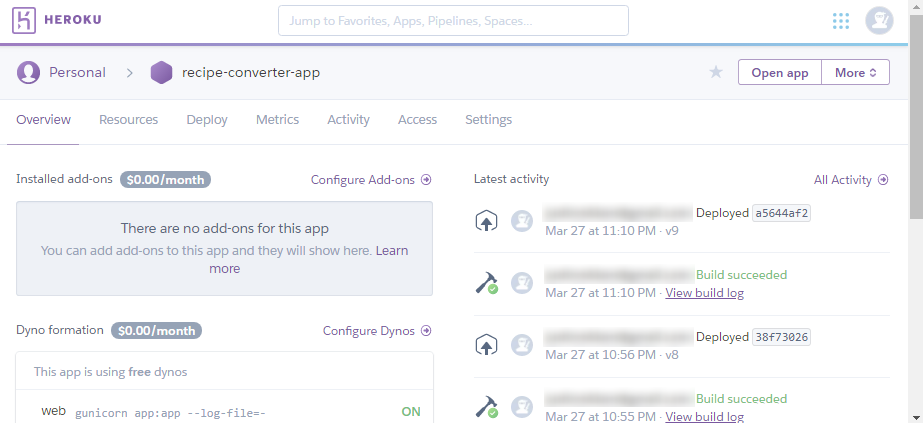923x423 pixels.
Task: Click the top deploy upload arrow icon
Action: click(x=486, y=221)
